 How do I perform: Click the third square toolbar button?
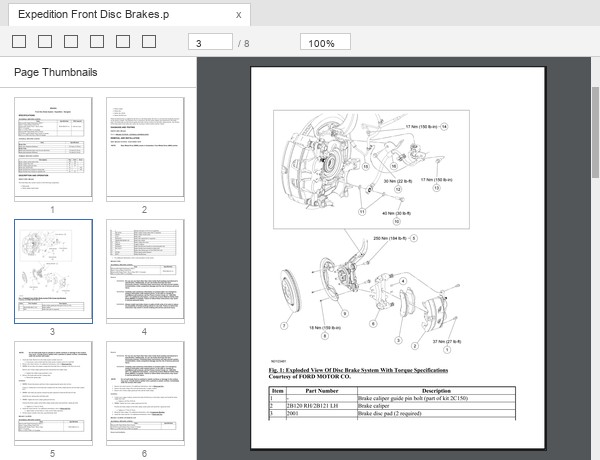71,42
